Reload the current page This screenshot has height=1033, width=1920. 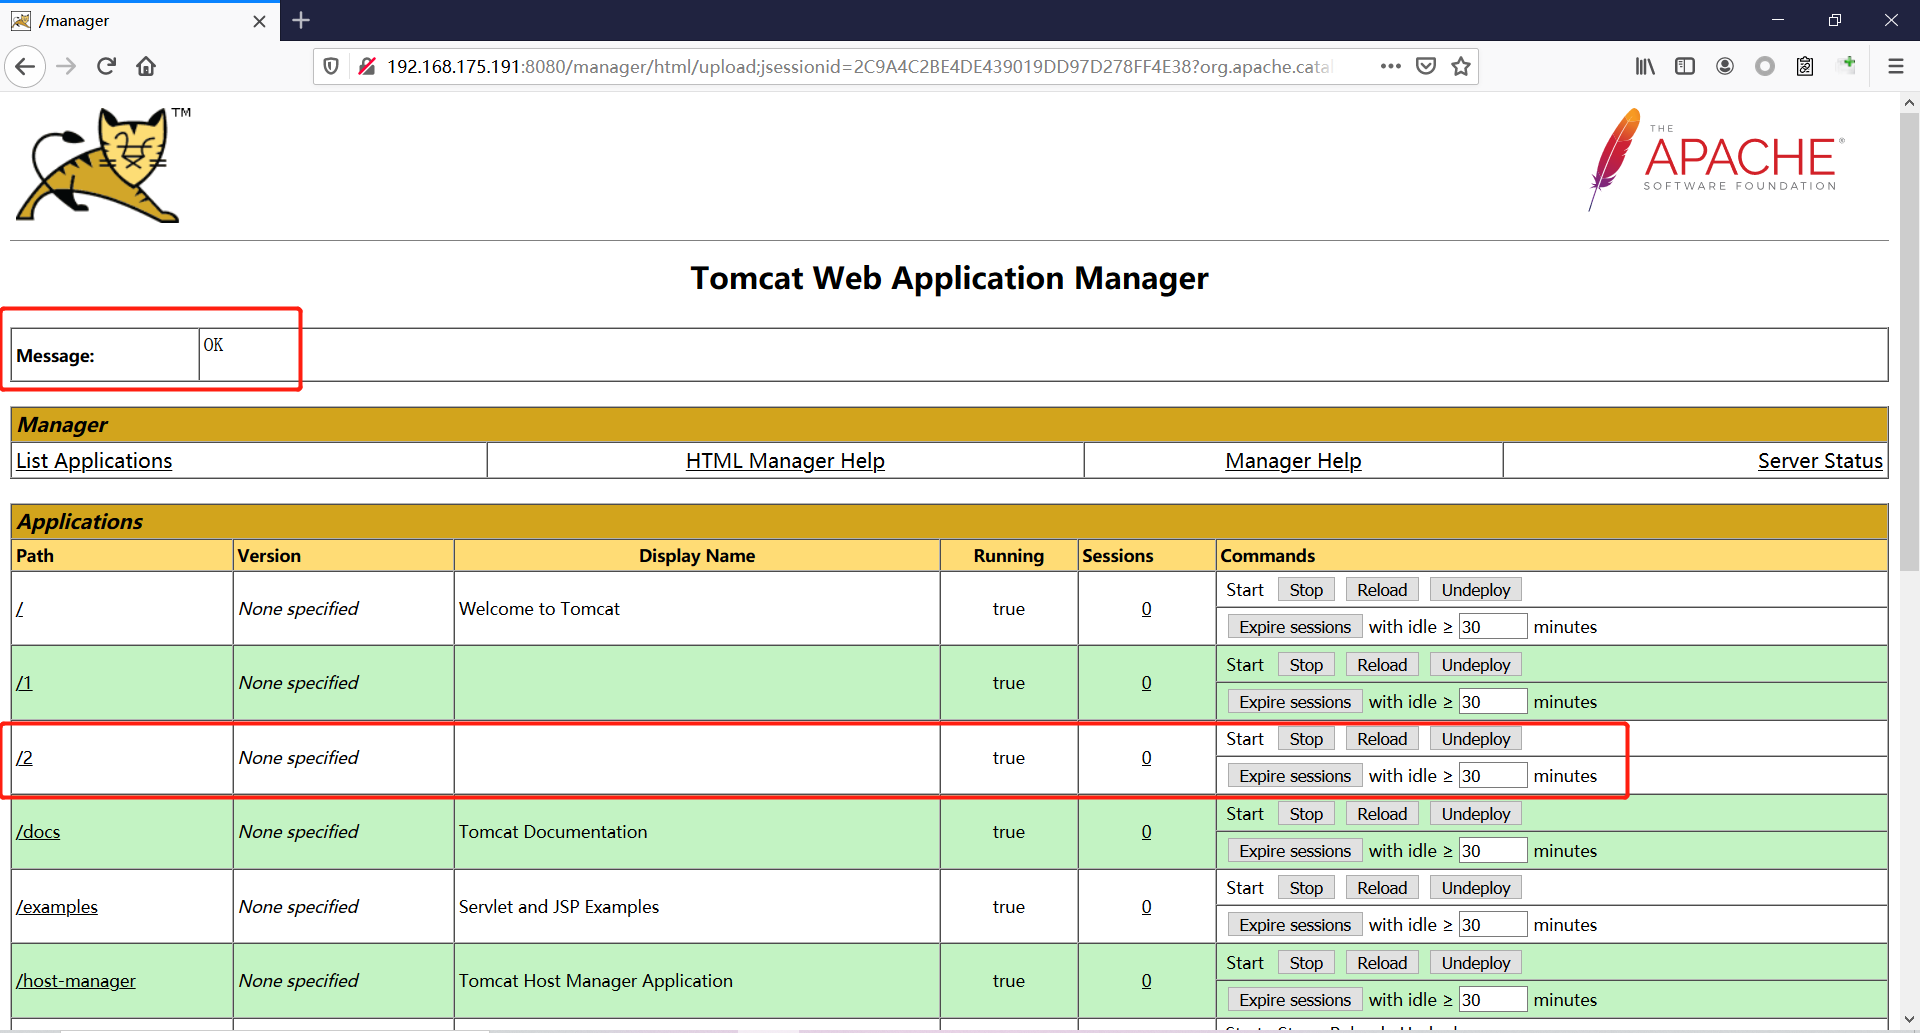pyautogui.click(x=107, y=67)
